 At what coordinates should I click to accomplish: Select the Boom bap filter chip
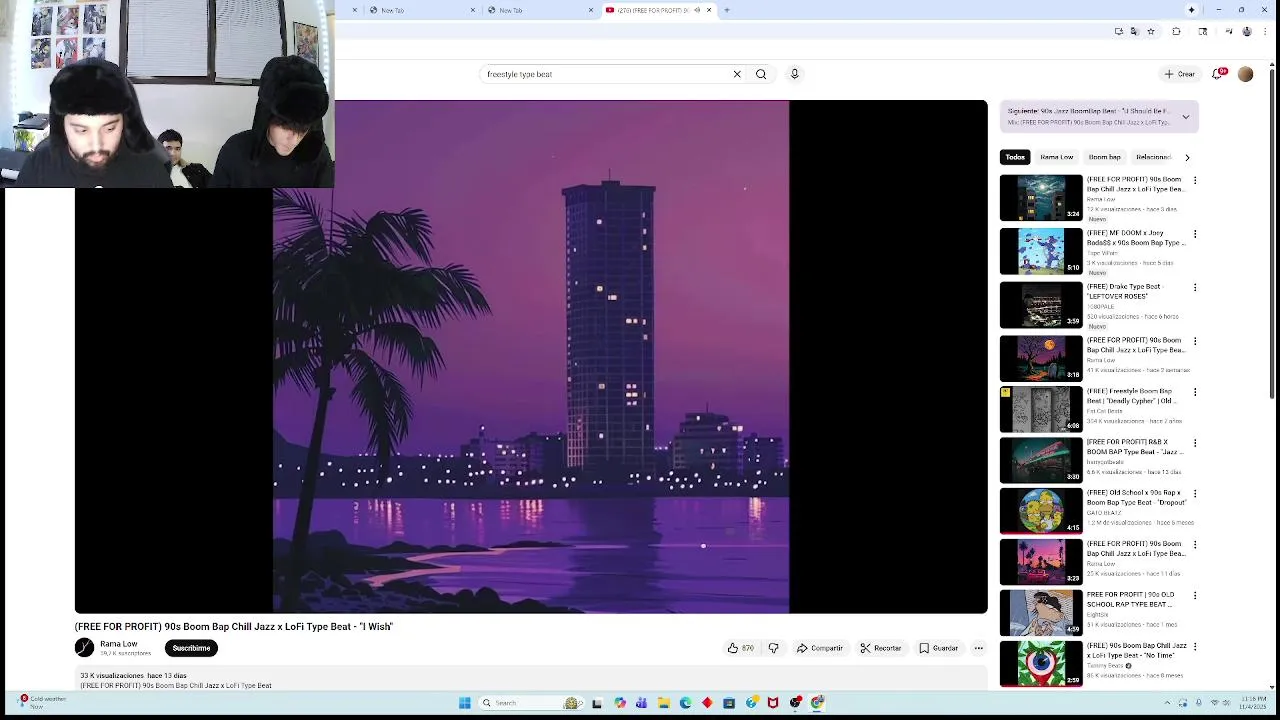(x=1104, y=157)
